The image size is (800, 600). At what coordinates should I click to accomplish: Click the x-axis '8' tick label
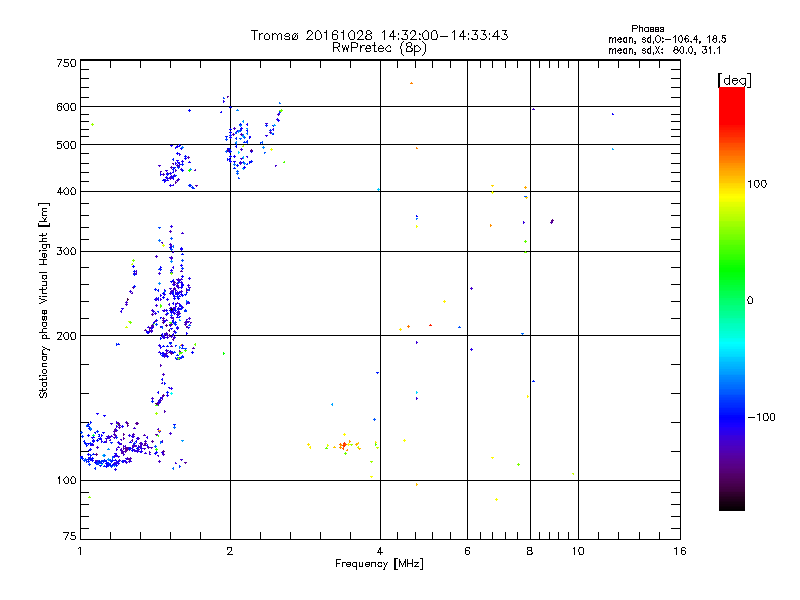[530, 551]
